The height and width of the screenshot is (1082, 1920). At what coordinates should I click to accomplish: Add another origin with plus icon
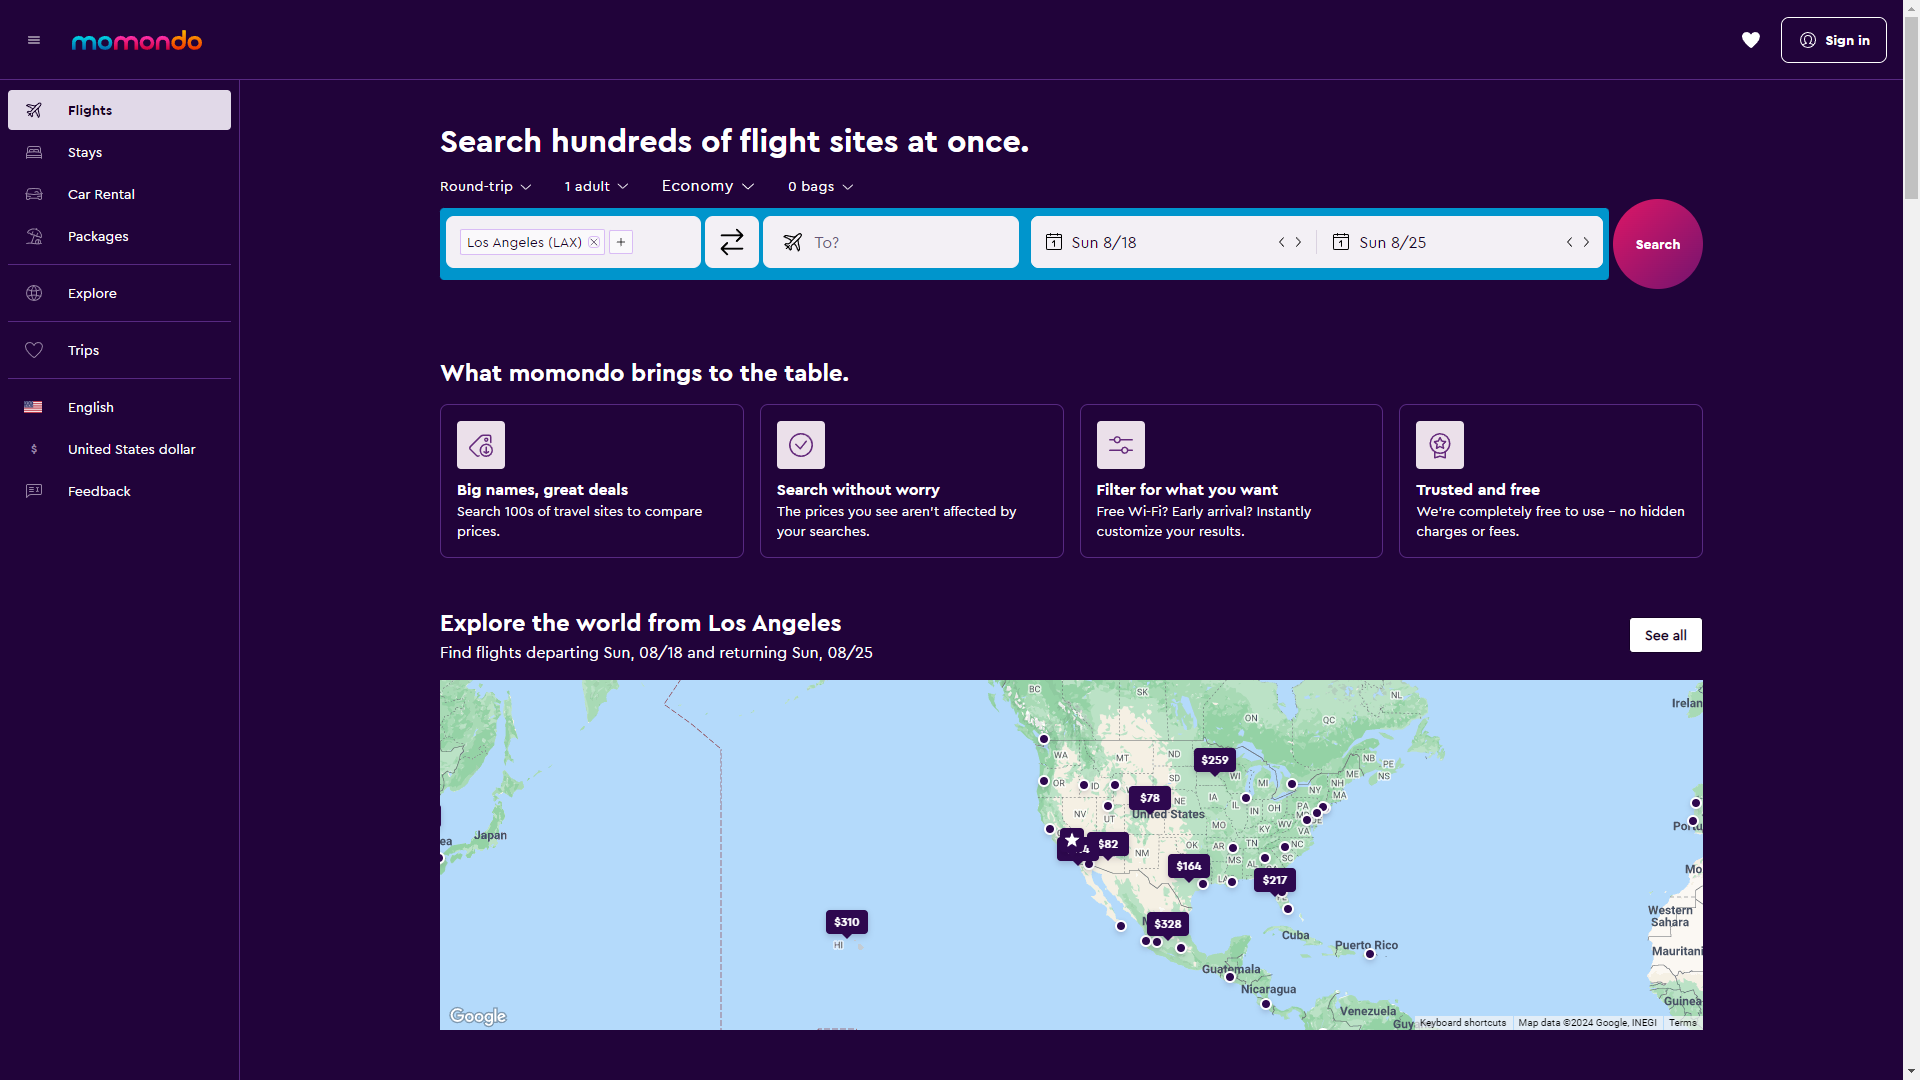[x=621, y=242]
